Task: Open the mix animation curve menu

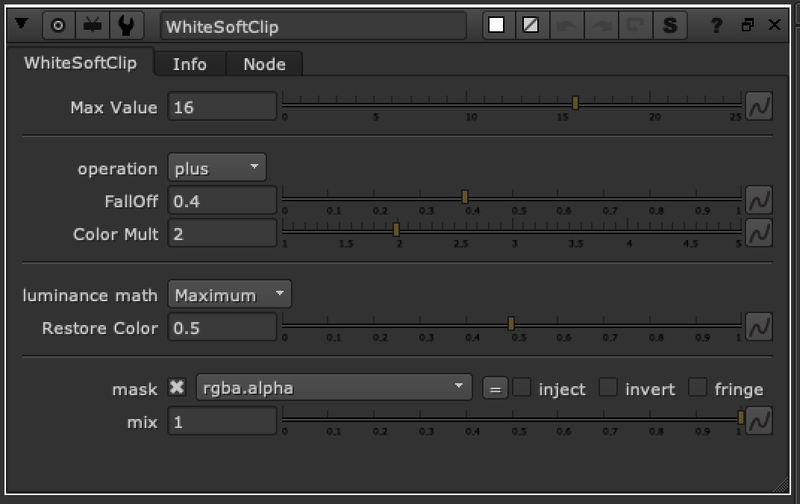Action: [759, 420]
